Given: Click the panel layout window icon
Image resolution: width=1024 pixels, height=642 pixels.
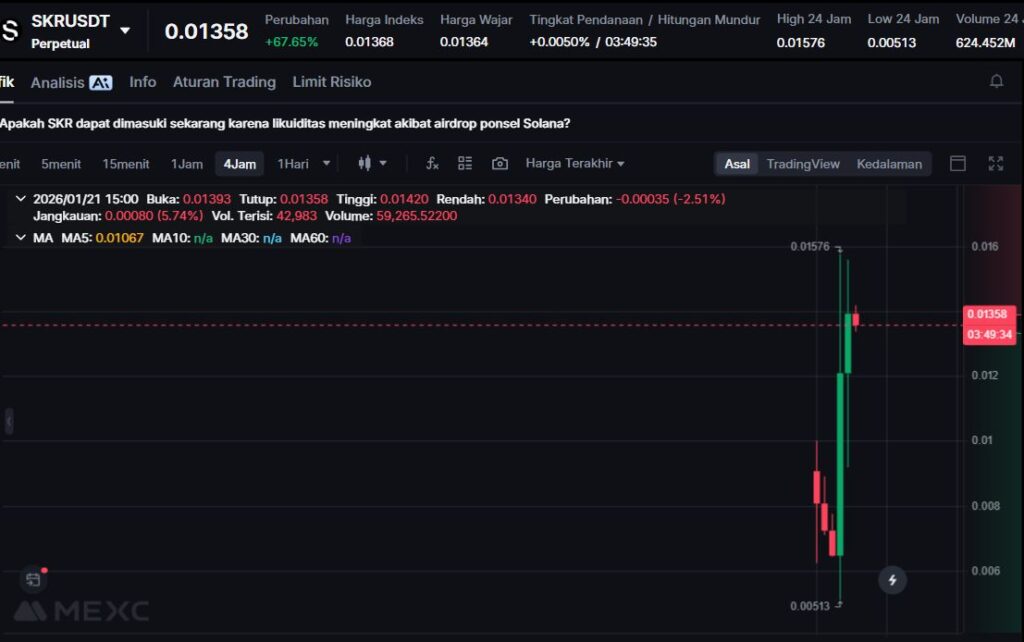Looking at the screenshot, I should click(957, 164).
